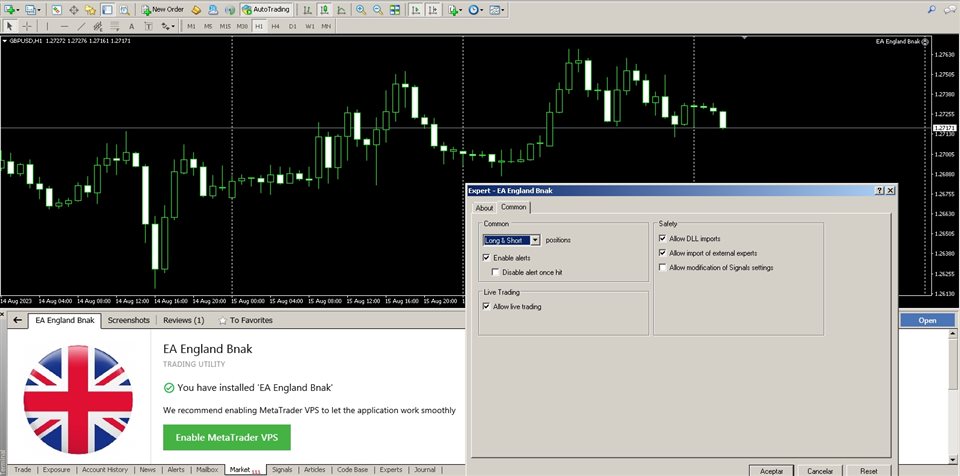Switch to the About tab in Expert dialog

tap(484, 208)
